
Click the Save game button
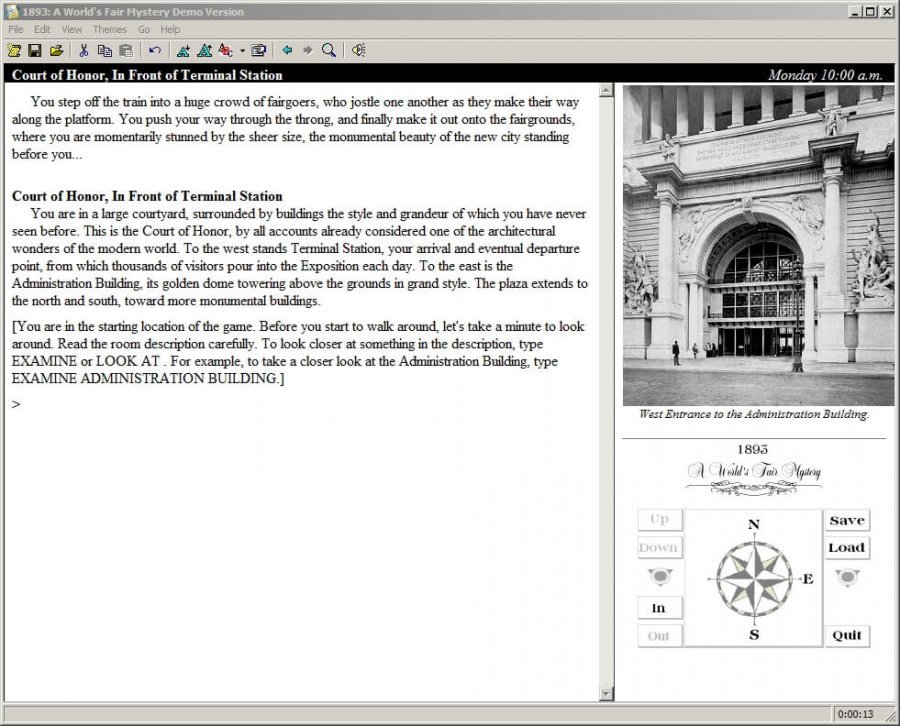click(x=847, y=521)
